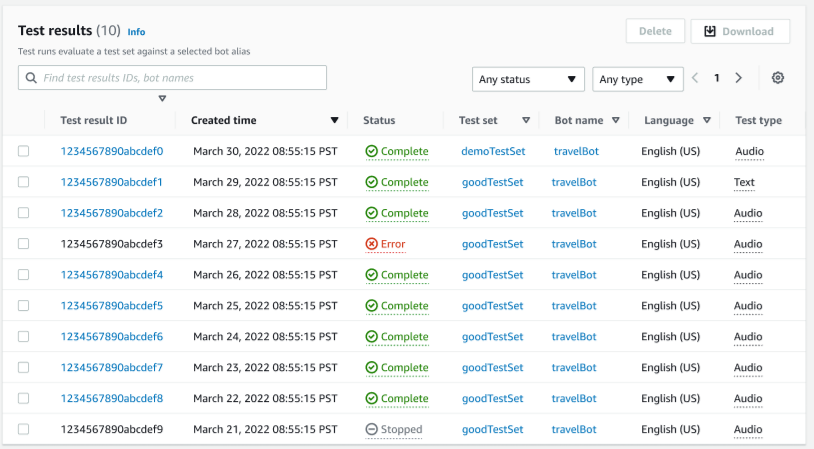This screenshot has width=814, height=449.
Task: Select checkbox for test result 1234567890abcdef0
Action: pos(23,152)
